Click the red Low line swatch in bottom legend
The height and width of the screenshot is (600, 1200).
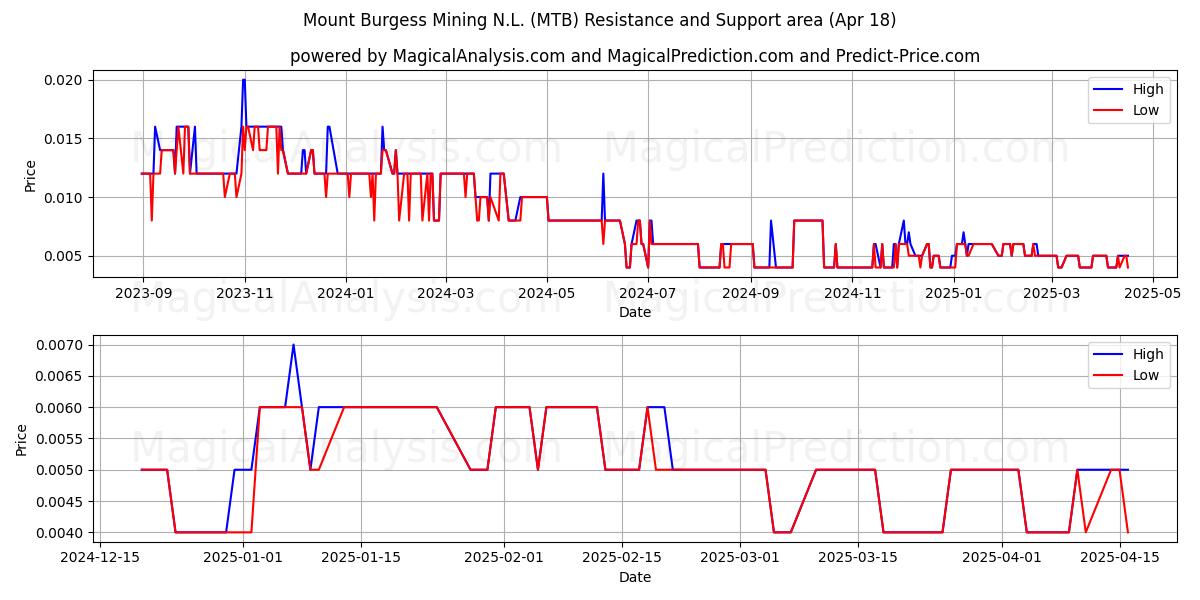coord(1109,377)
